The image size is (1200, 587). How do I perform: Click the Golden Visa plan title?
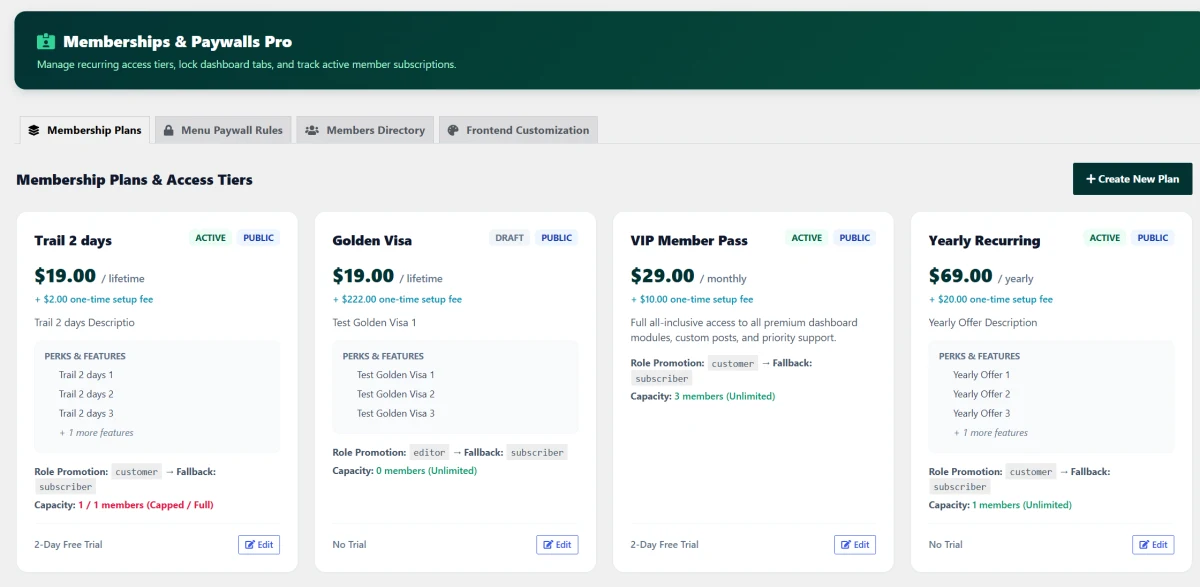pyautogui.click(x=372, y=241)
